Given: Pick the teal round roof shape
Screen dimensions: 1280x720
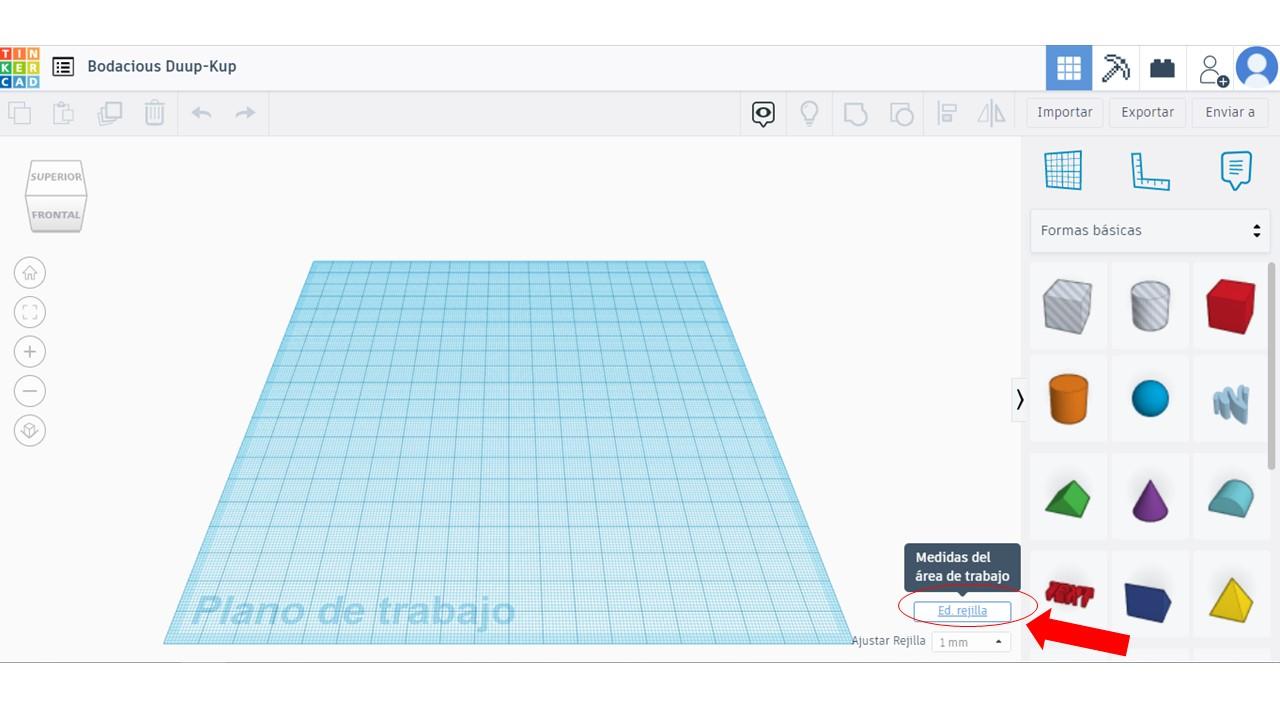Looking at the screenshot, I should 1231,497.
